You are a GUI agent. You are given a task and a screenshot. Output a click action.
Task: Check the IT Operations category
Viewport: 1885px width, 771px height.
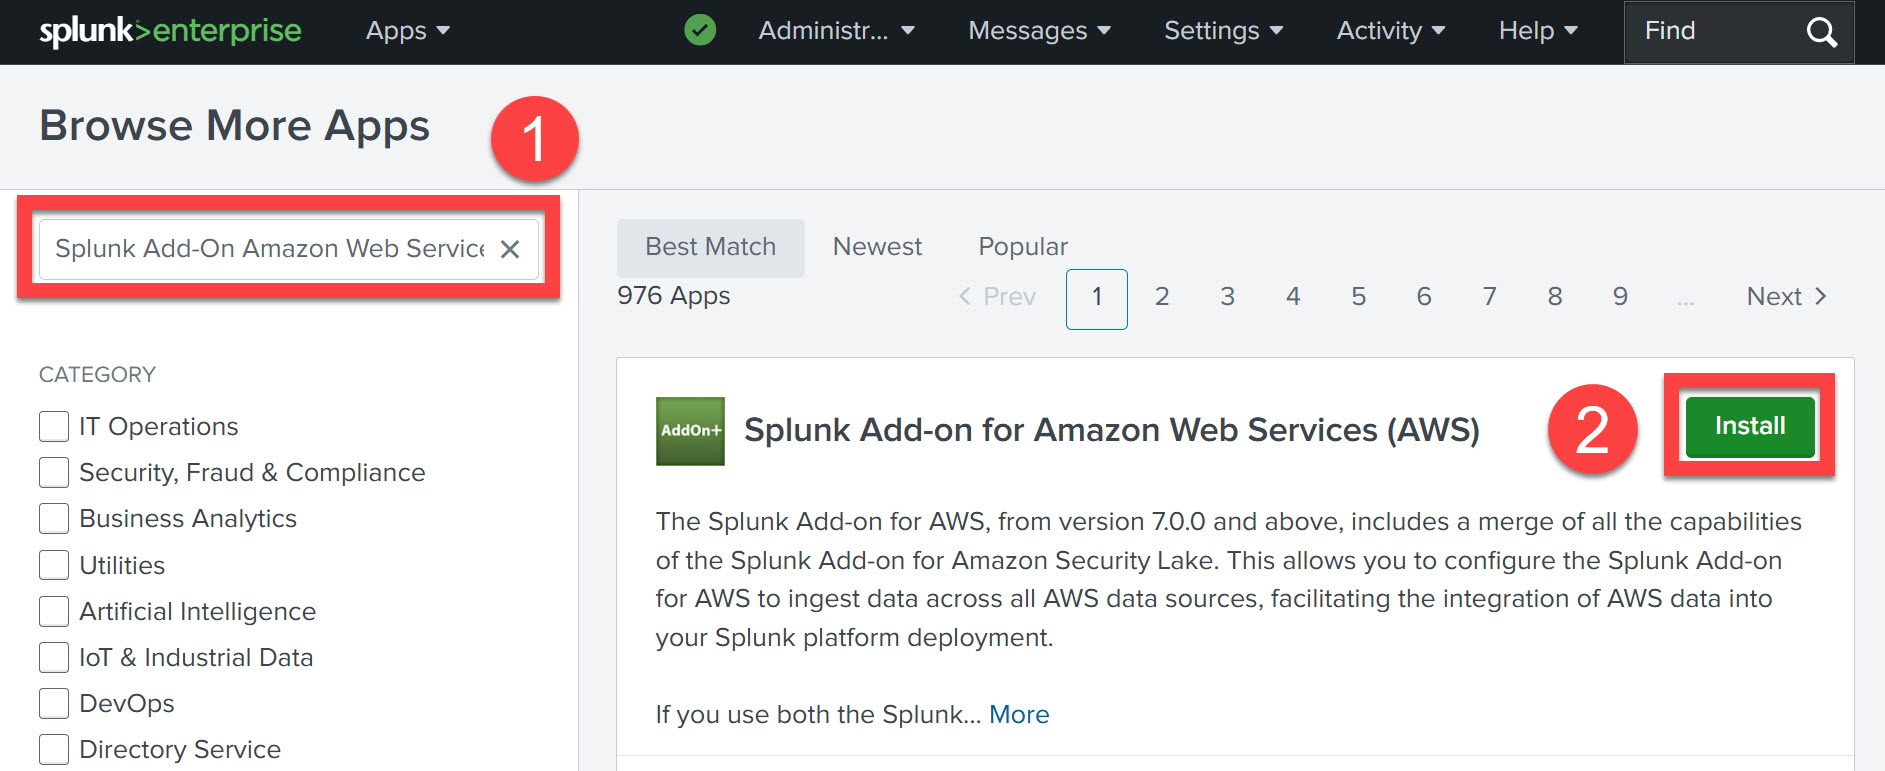tap(54, 425)
